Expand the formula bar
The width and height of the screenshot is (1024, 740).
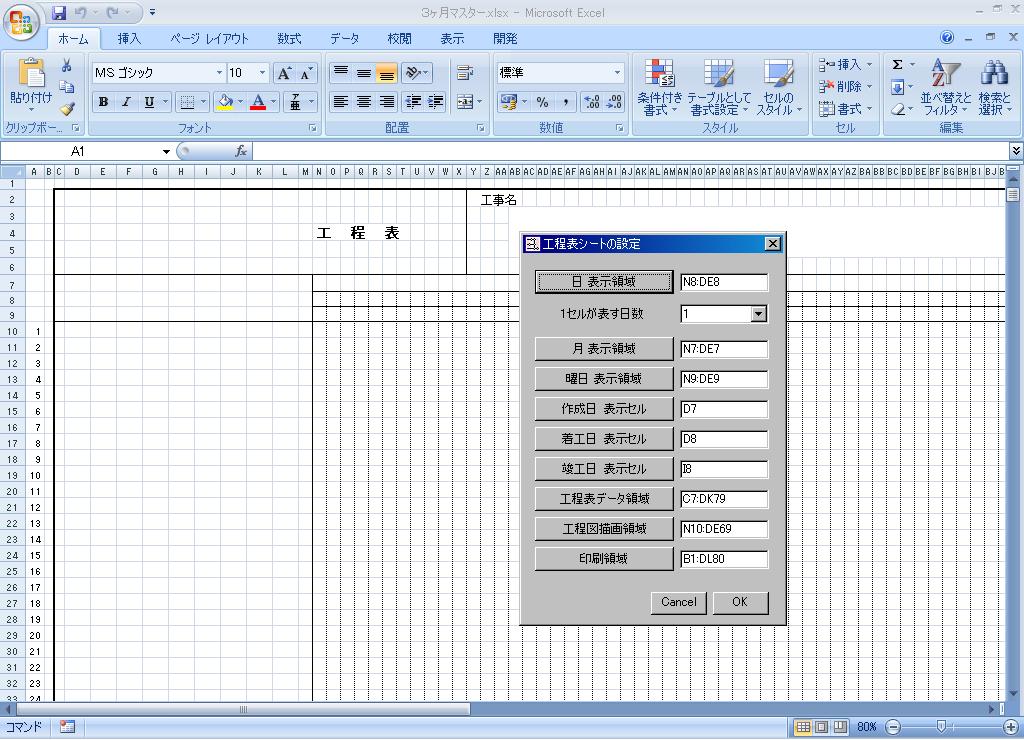point(1016,152)
